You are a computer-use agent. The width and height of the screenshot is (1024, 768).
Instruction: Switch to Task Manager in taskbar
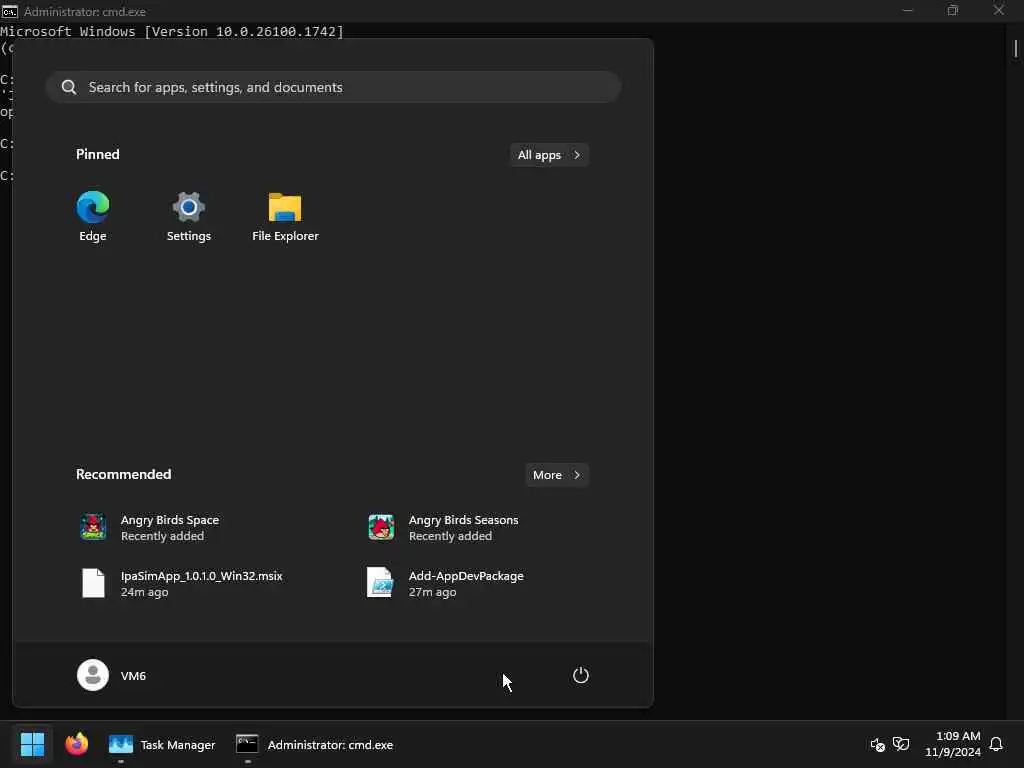click(162, 744)
